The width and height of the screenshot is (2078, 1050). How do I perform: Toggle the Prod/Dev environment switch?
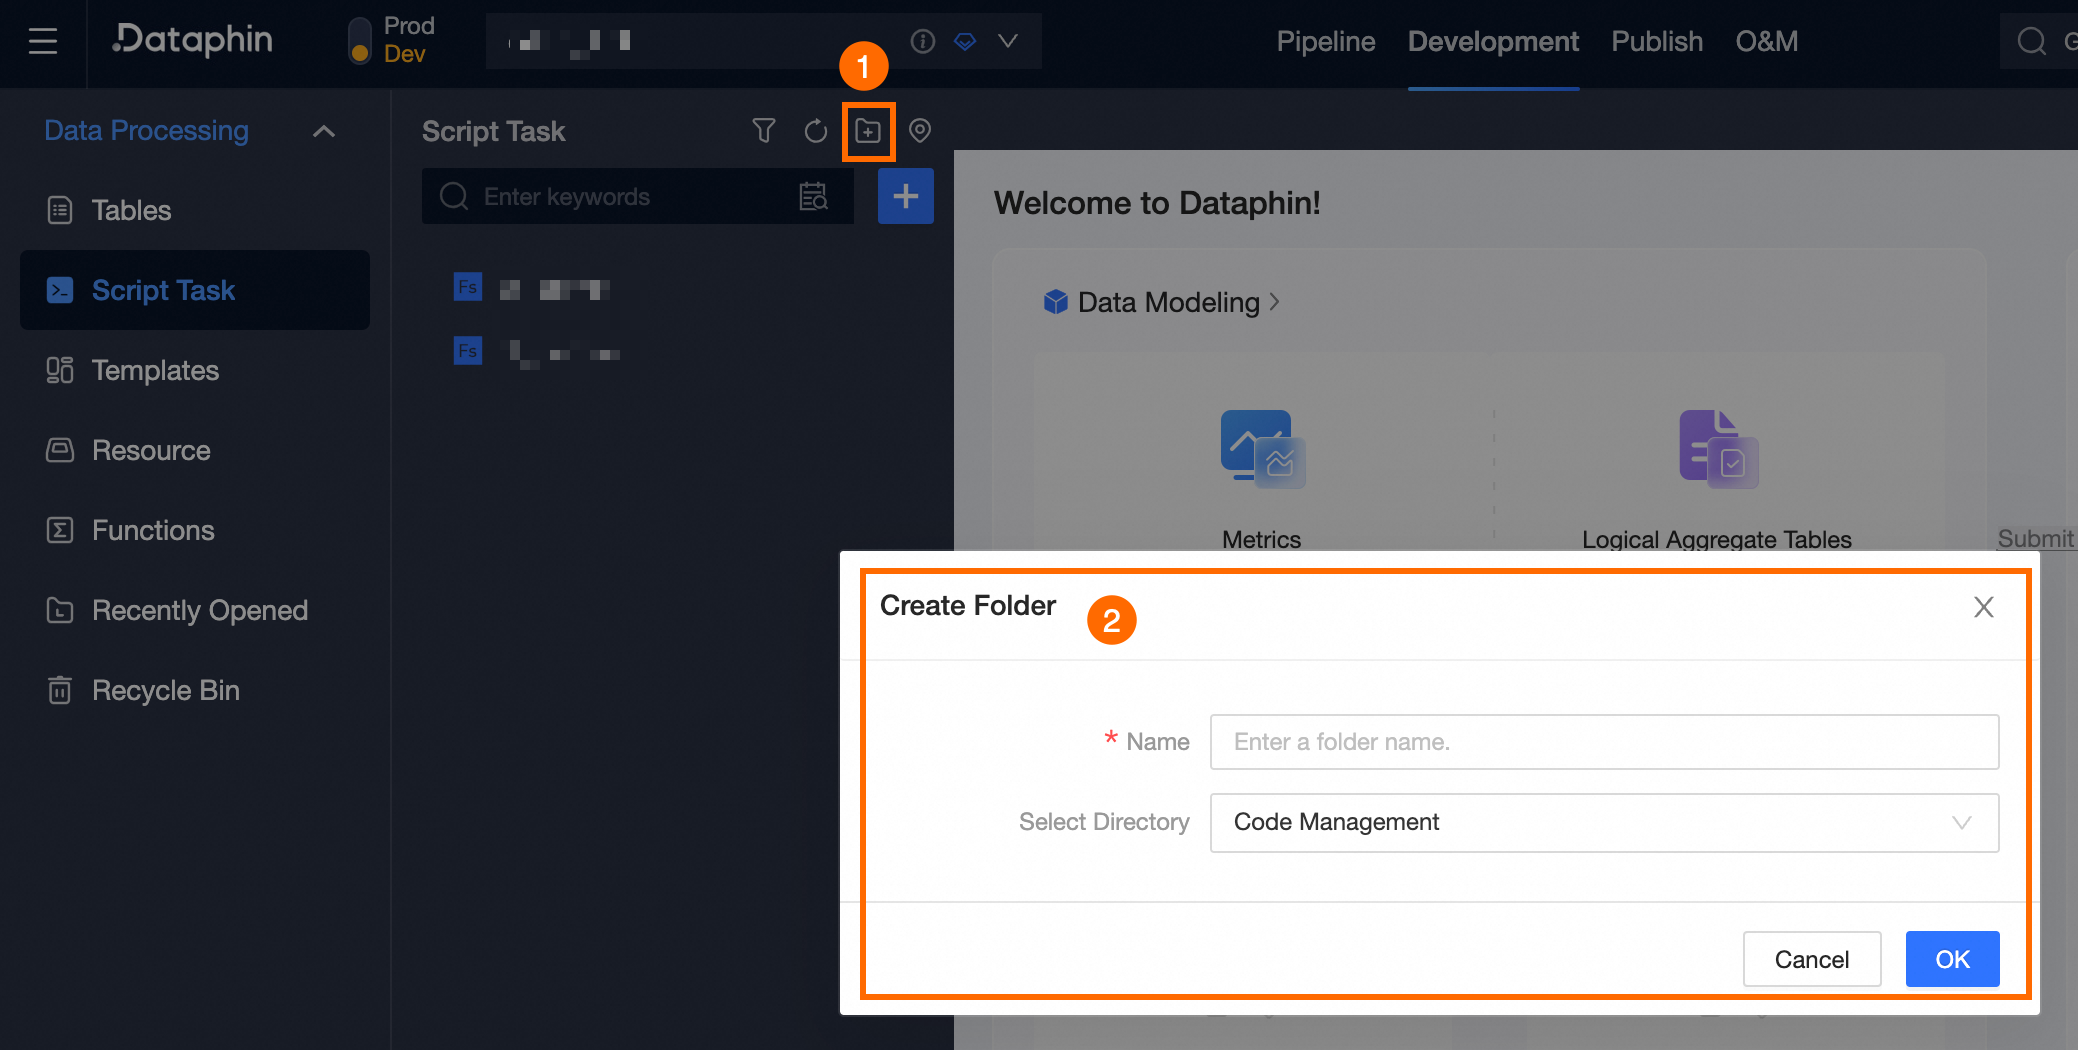tap(359, 41)
